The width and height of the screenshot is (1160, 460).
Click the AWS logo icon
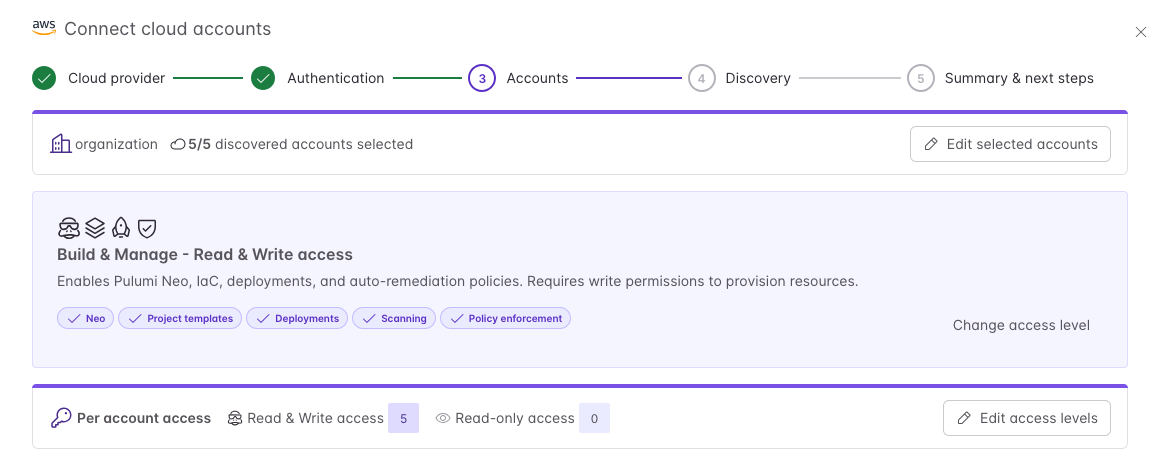coord(44,27)
